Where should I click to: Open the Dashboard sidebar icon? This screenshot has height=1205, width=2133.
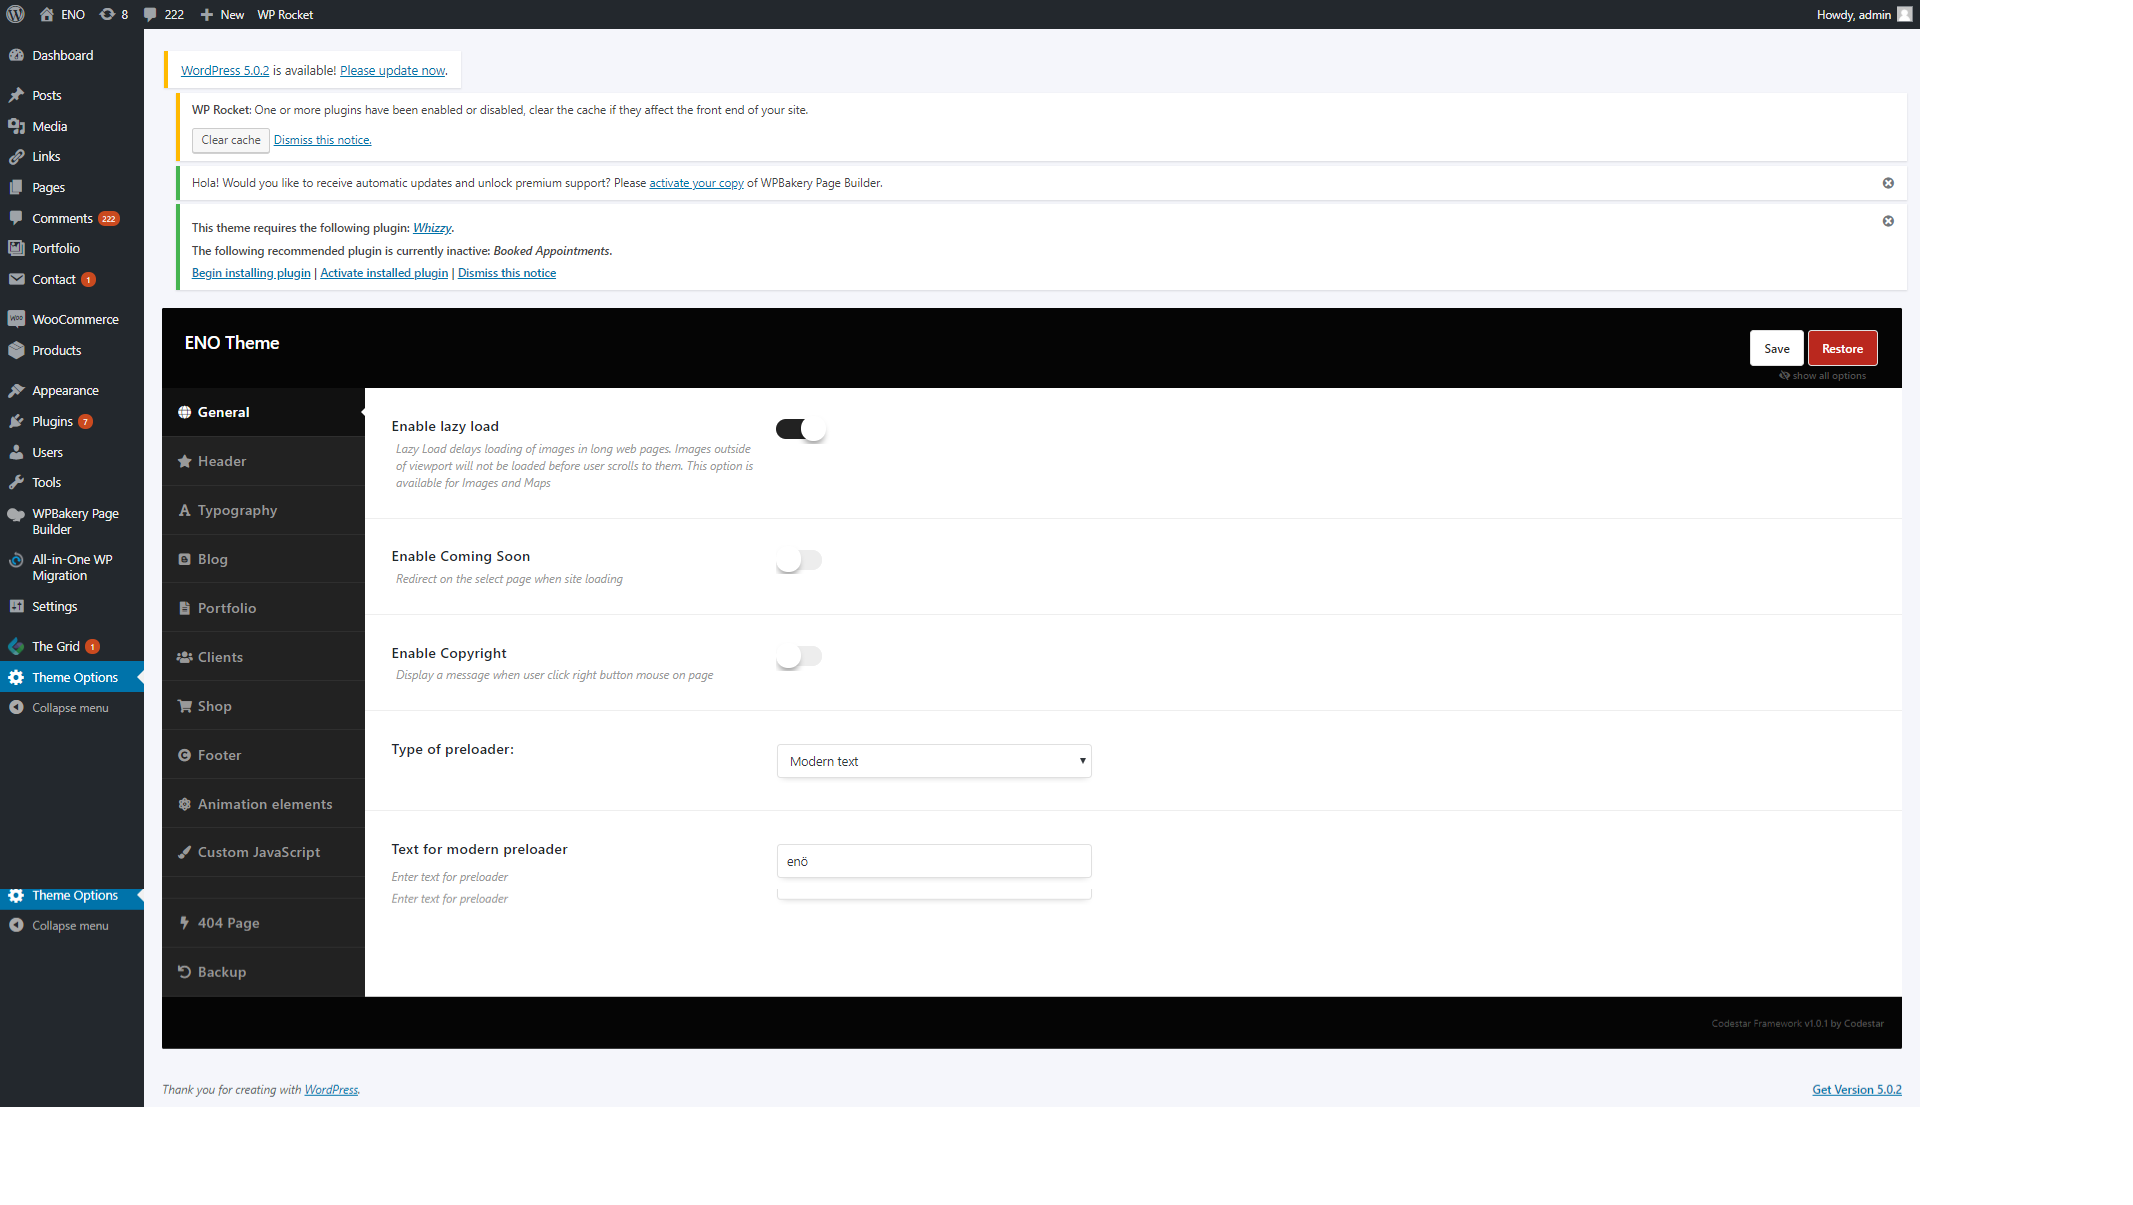16,55
